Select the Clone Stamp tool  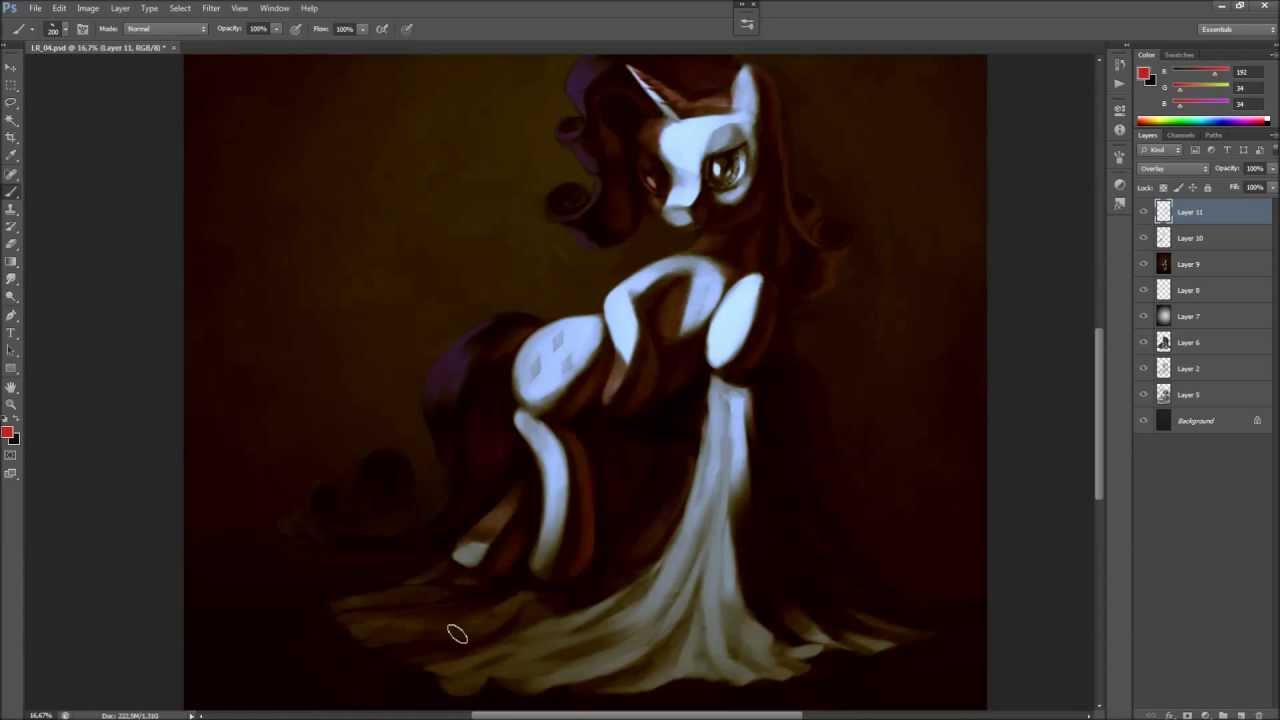click(x=11, y=209)
